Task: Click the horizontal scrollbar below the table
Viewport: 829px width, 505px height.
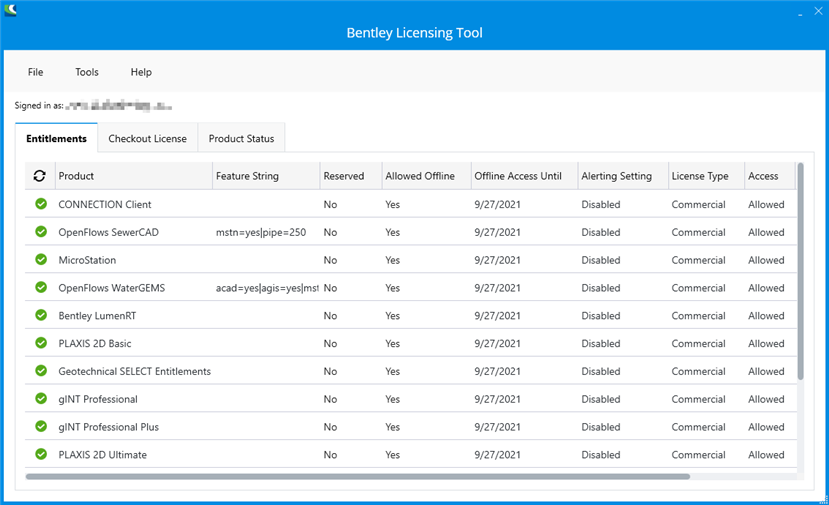Action: [358, 476]
